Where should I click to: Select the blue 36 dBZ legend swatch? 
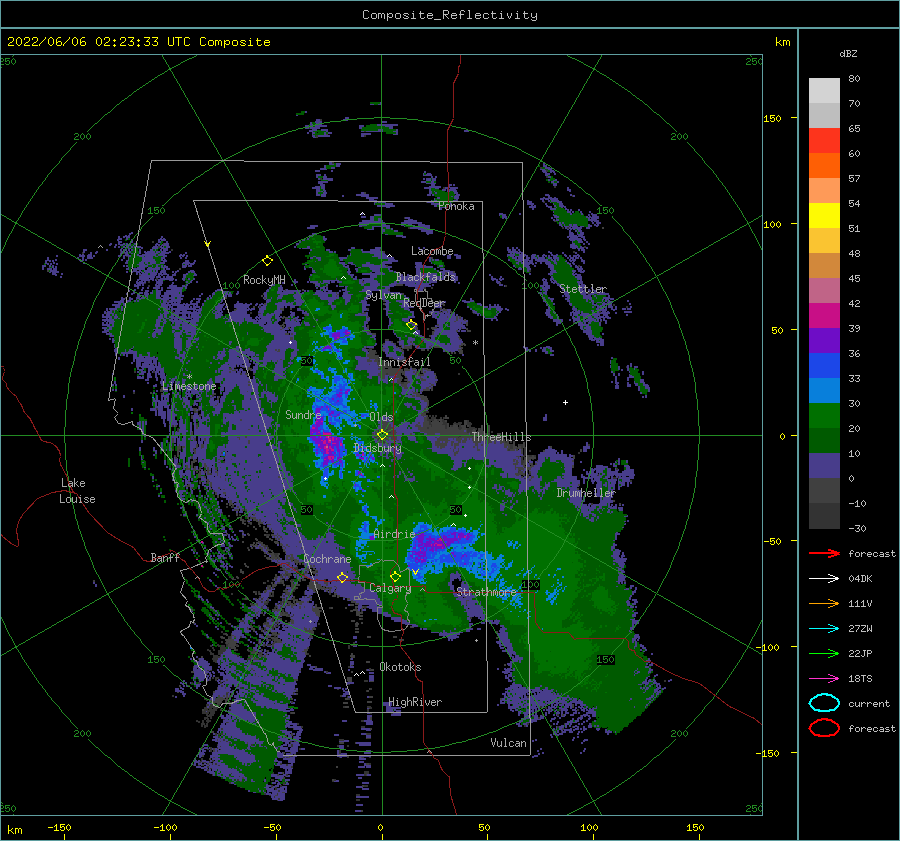click(824, 365)
